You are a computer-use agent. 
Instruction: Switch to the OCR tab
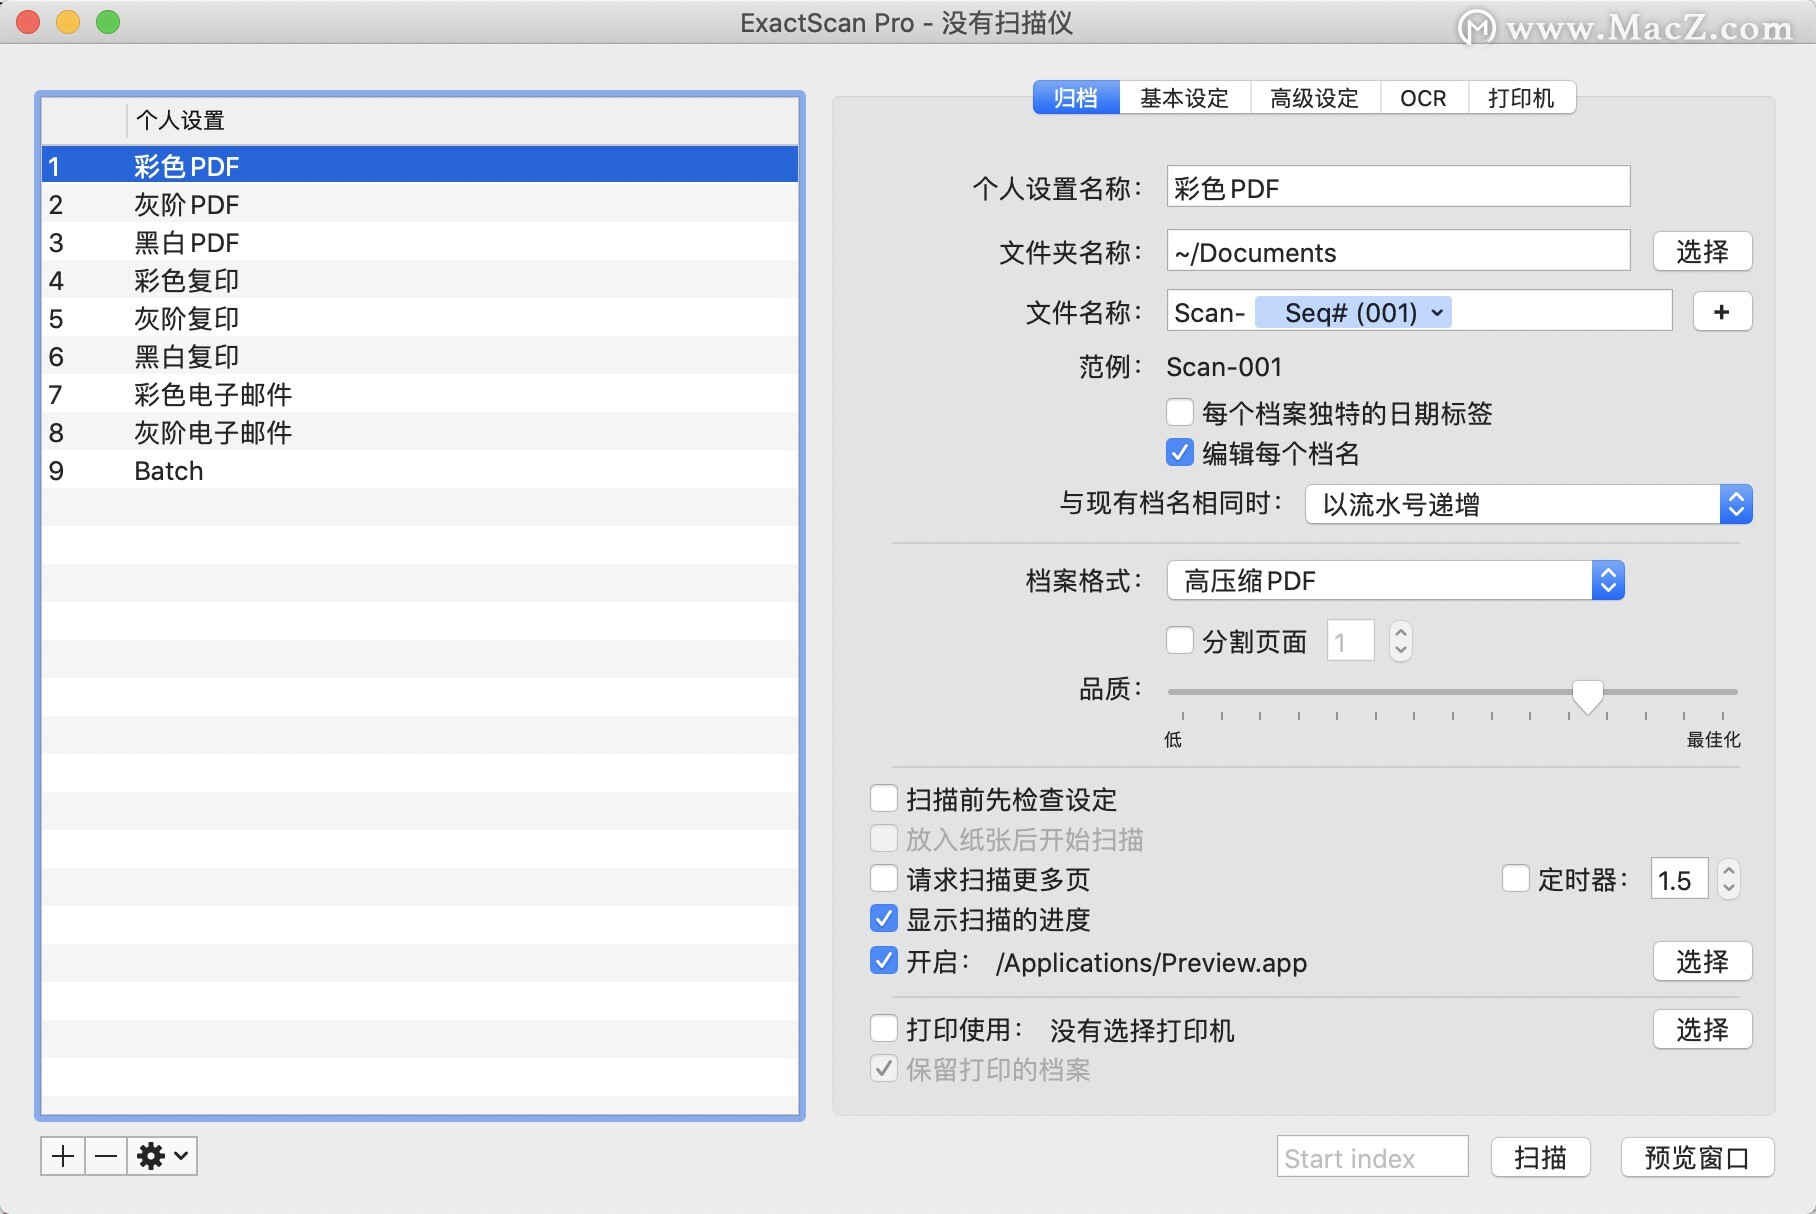pyautogui.click(x=1424, y=98)
